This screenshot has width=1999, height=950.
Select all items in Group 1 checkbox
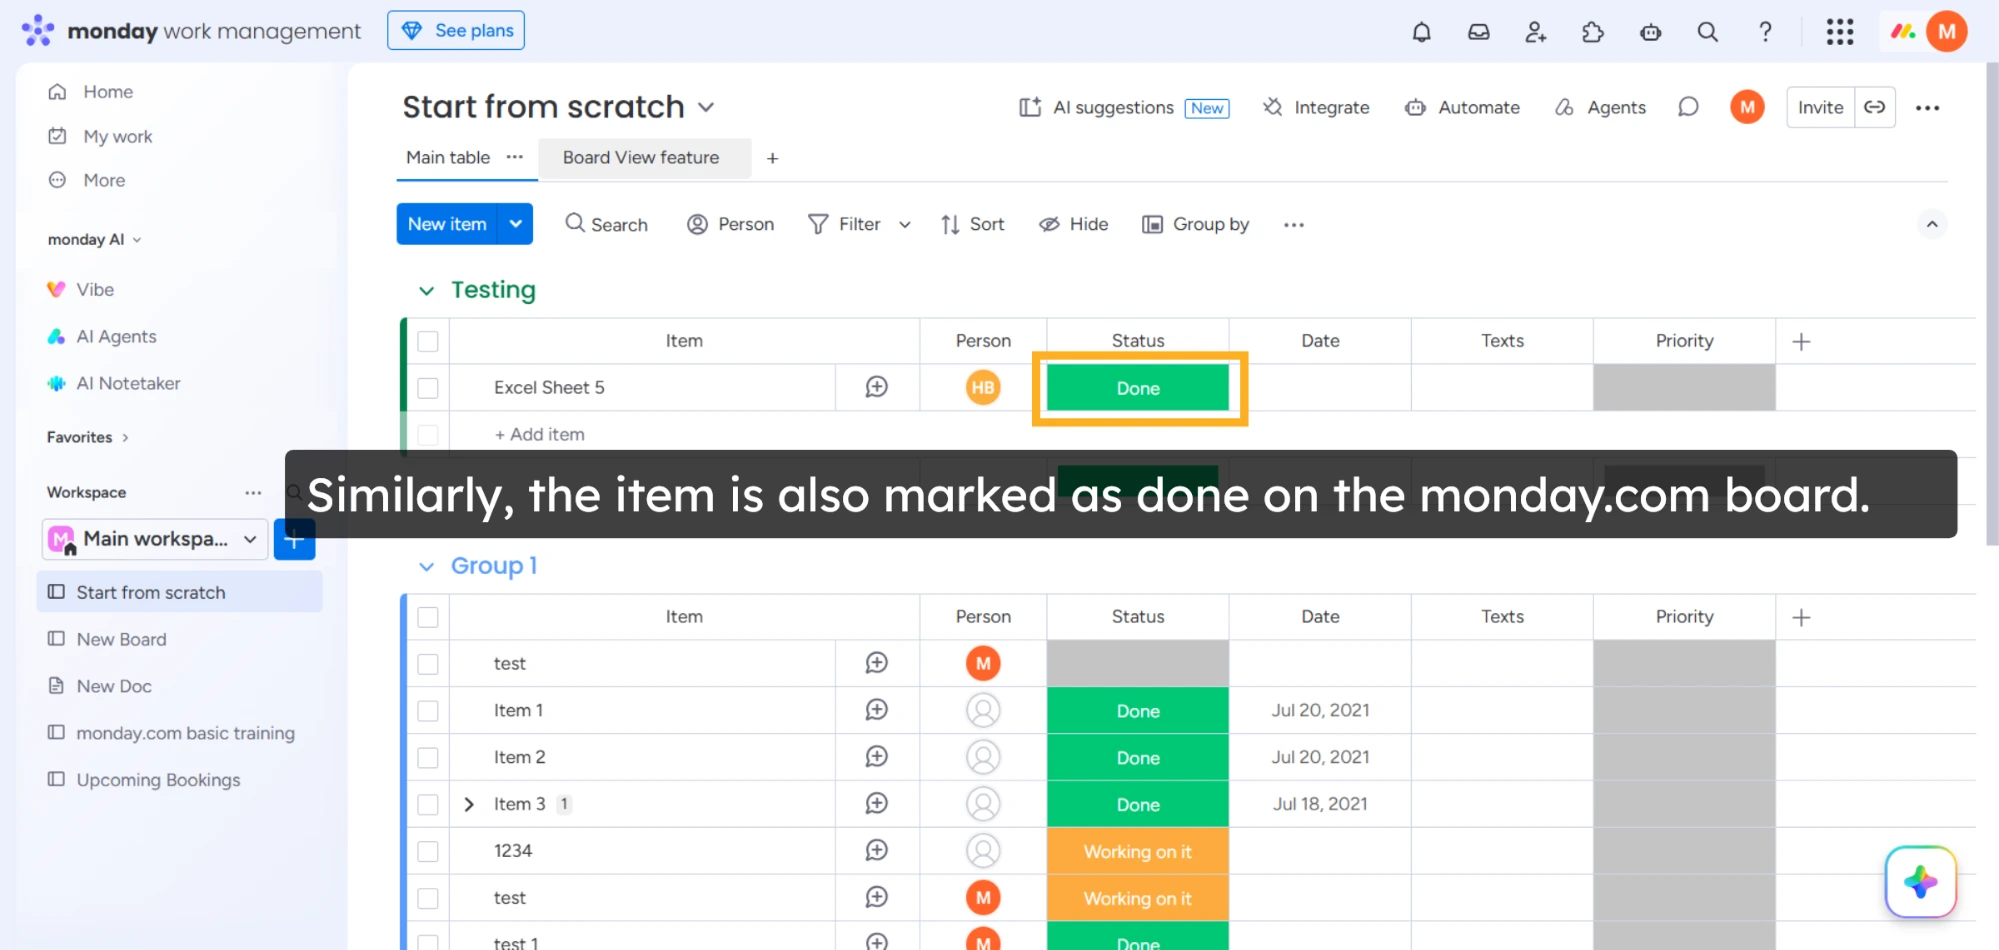428,617
